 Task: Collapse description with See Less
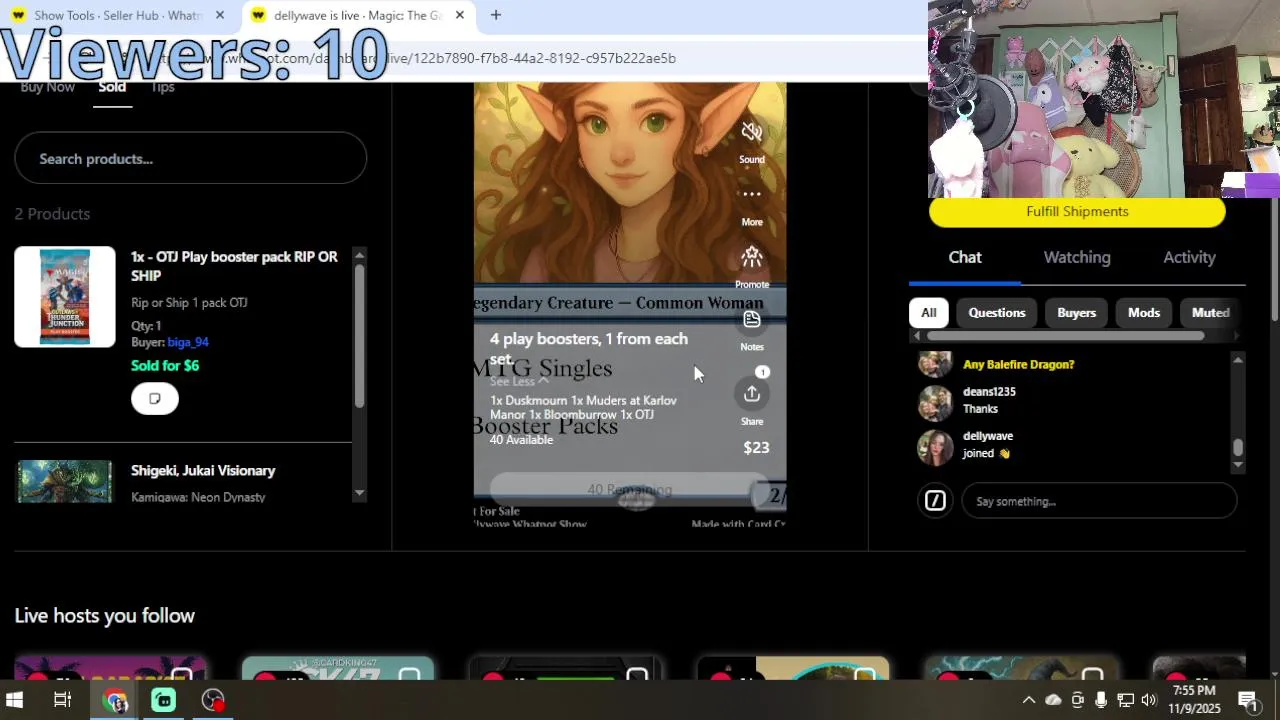click(518, 381)
